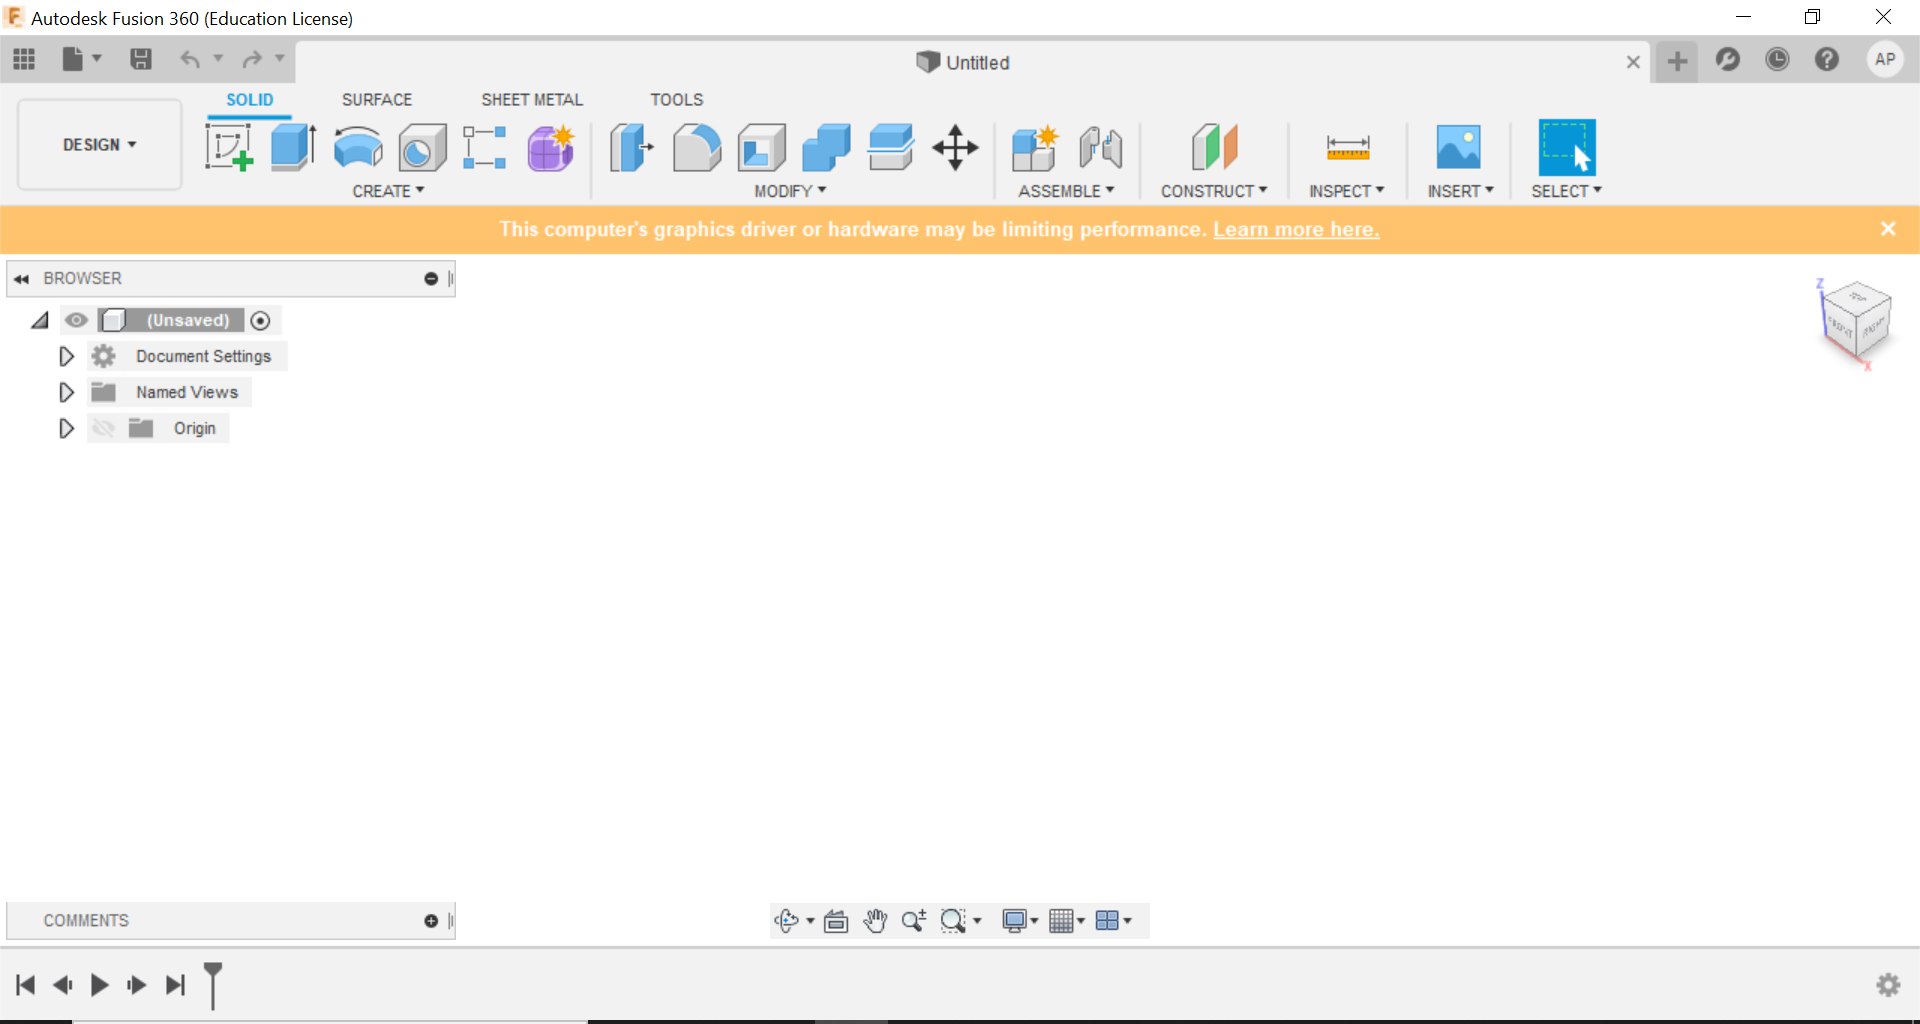Expand the Document Settings tree node
The image size is (1920, 1024).
pos(66,356)
